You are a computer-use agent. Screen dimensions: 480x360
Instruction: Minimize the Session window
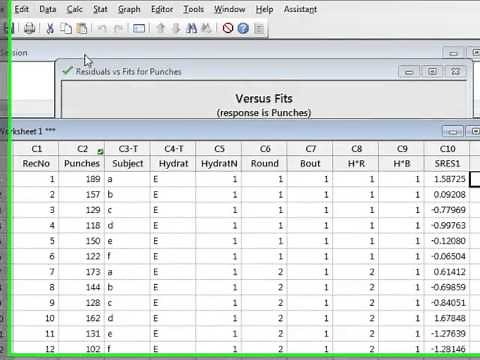453,53
